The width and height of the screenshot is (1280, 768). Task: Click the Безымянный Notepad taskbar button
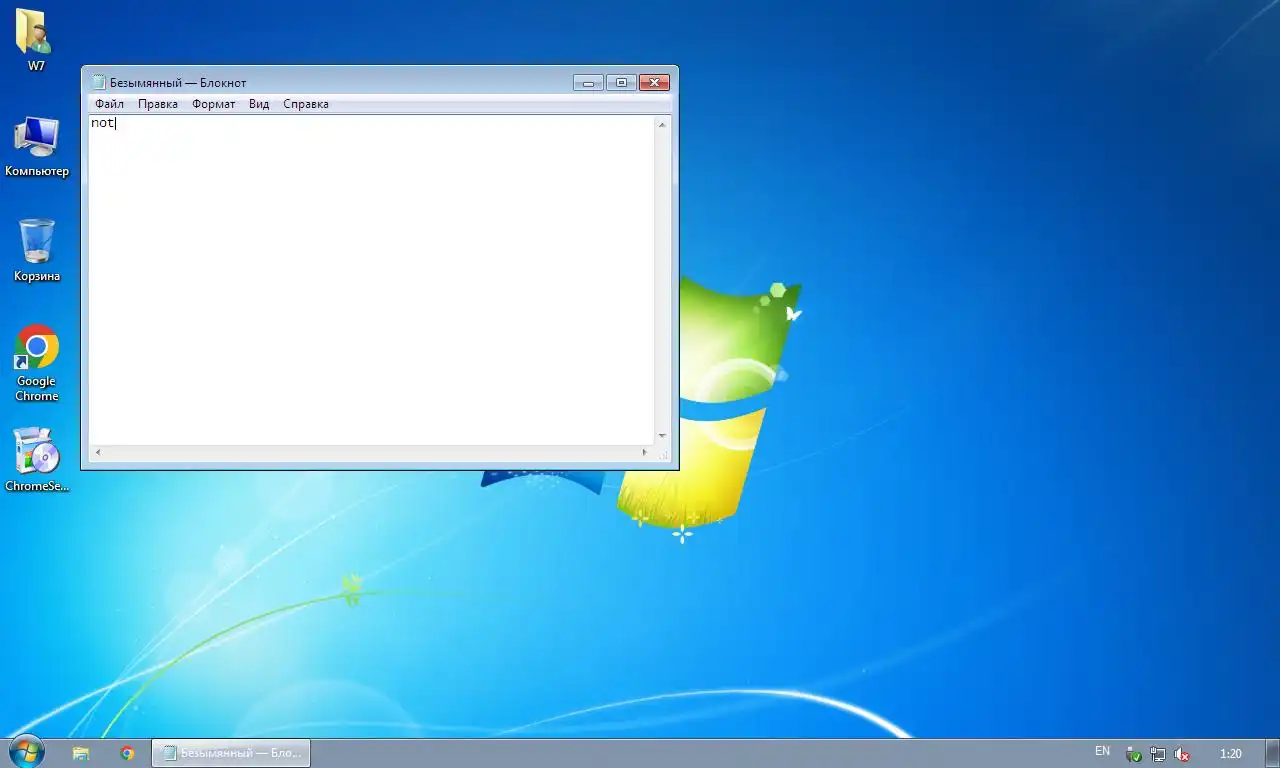click(231, 753)
